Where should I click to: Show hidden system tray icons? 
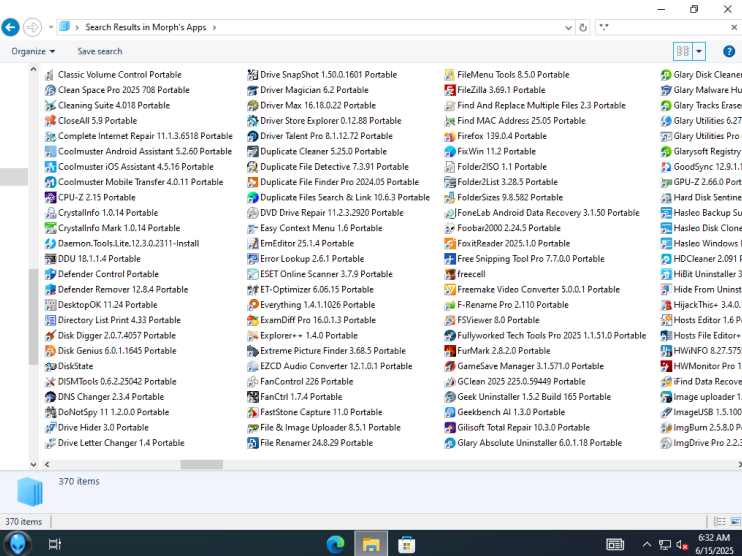click(x=647, y=544)
